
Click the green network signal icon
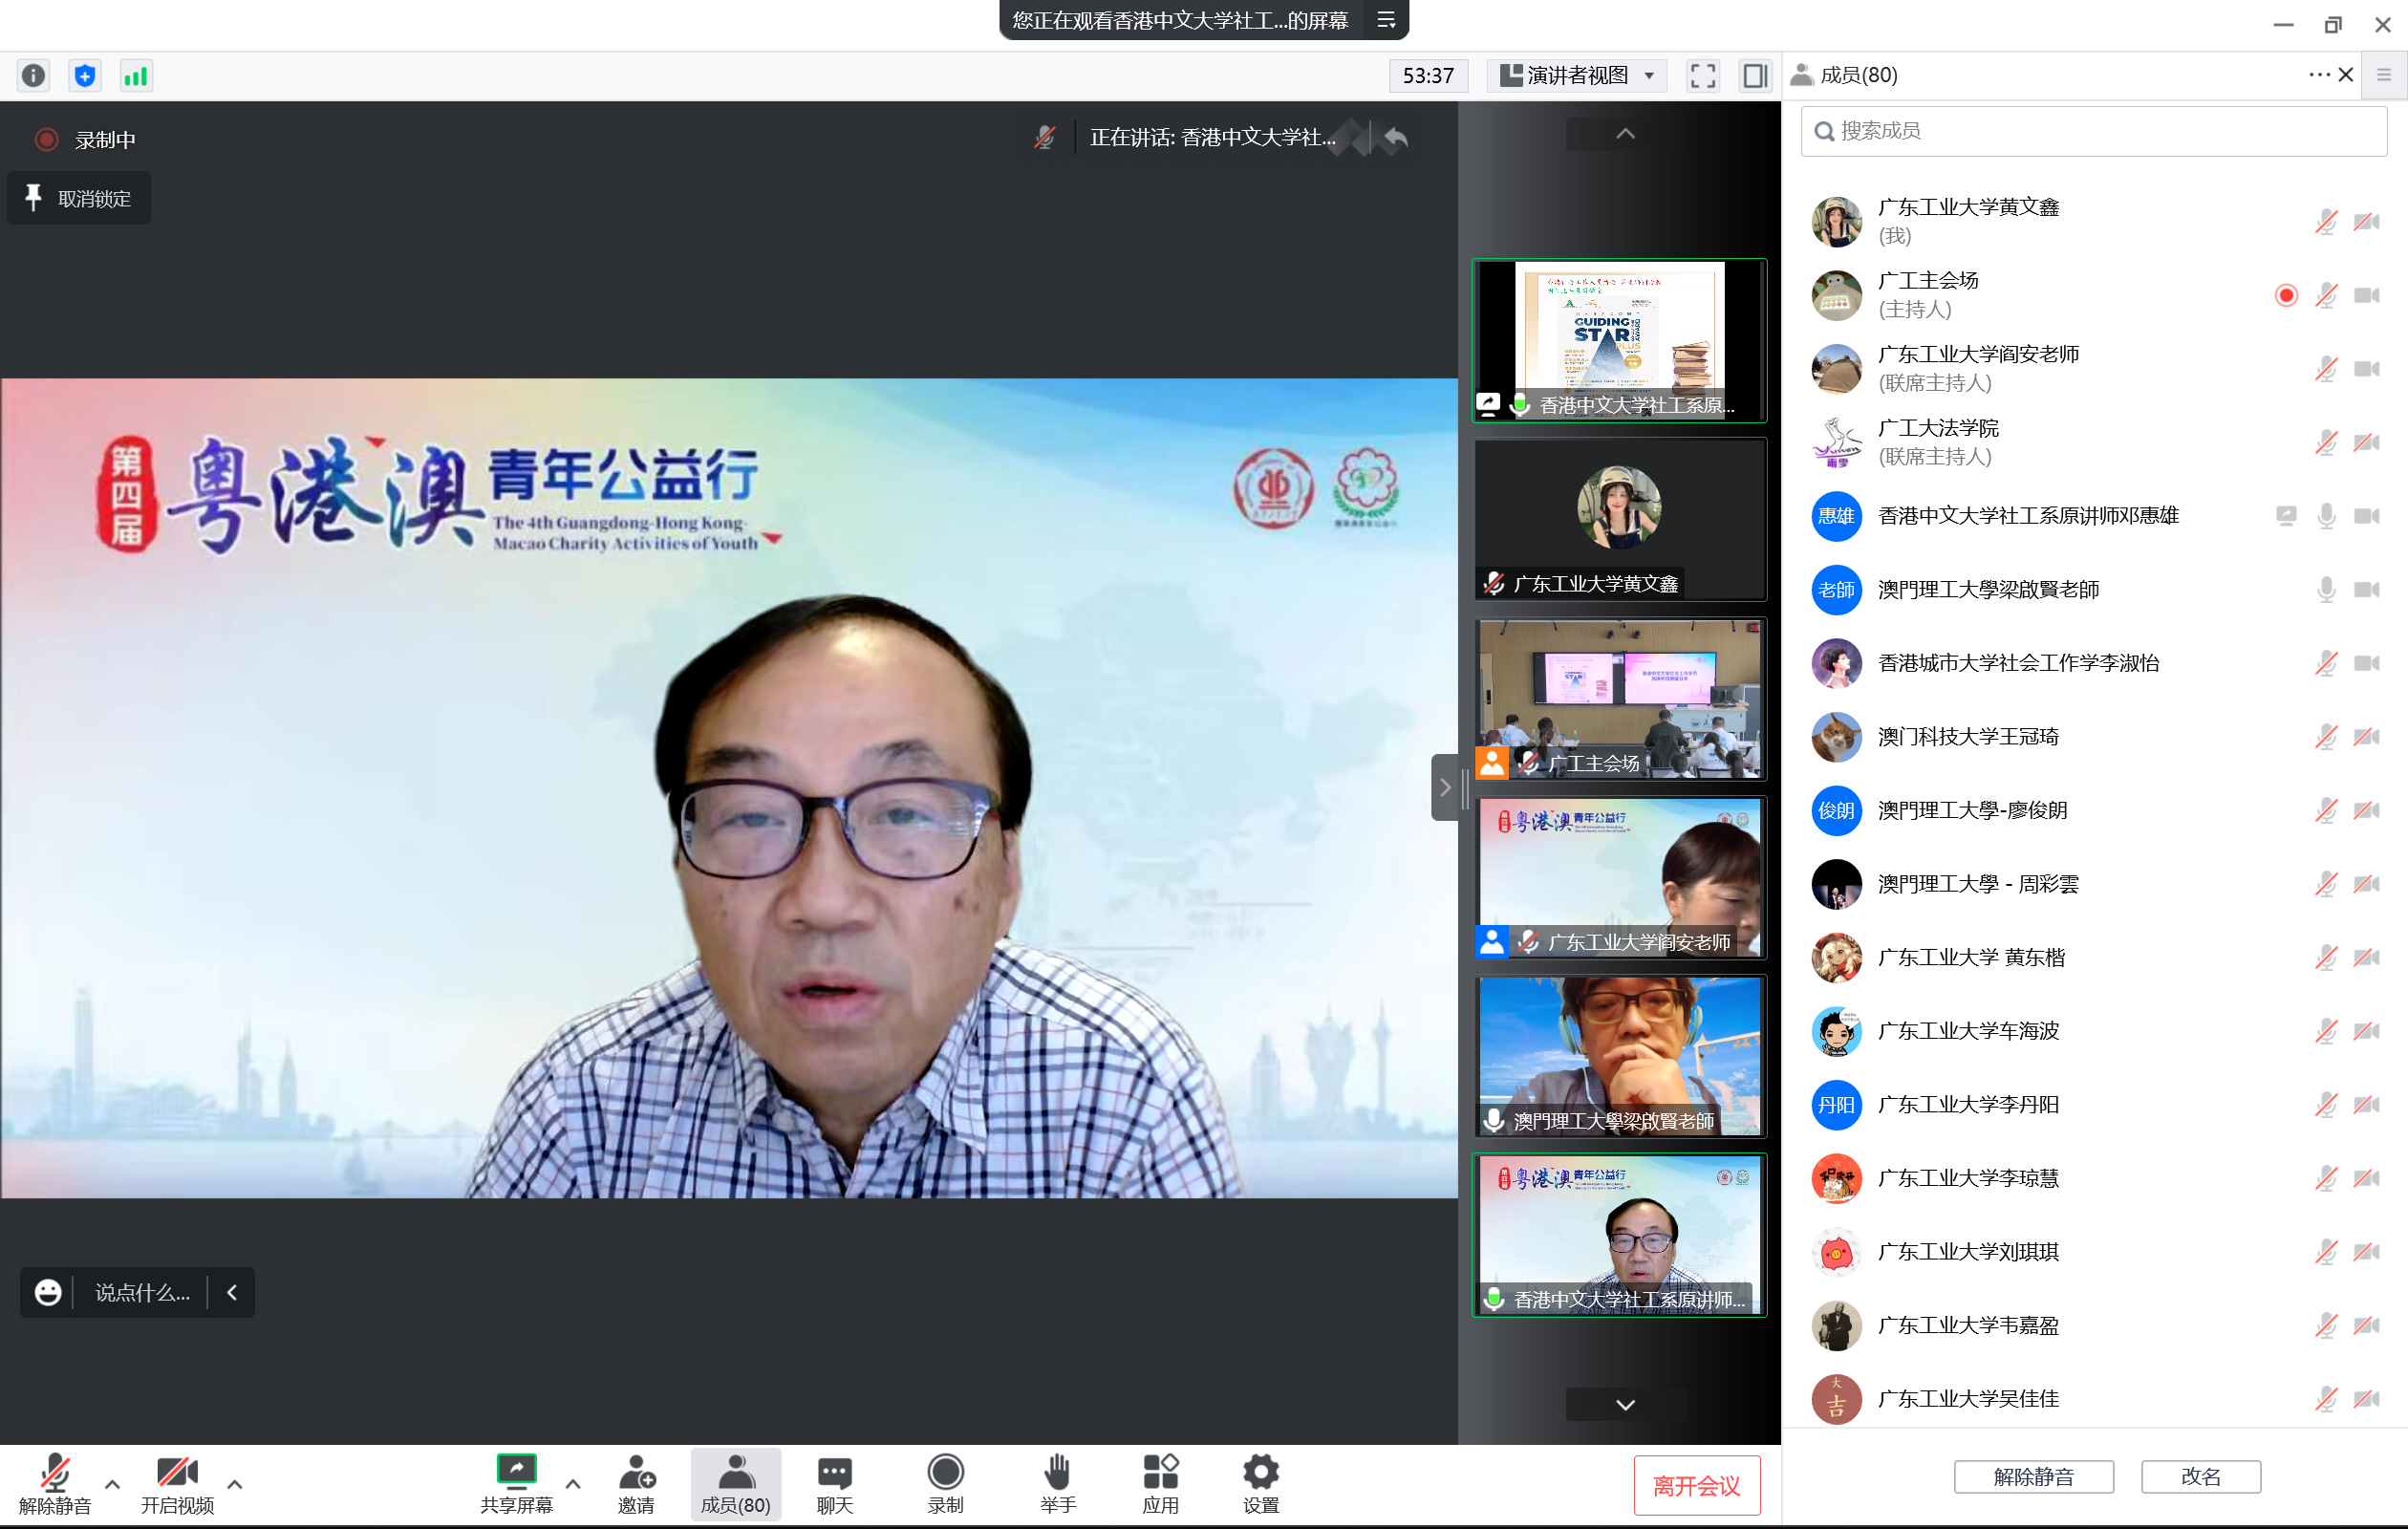(136, 76)
